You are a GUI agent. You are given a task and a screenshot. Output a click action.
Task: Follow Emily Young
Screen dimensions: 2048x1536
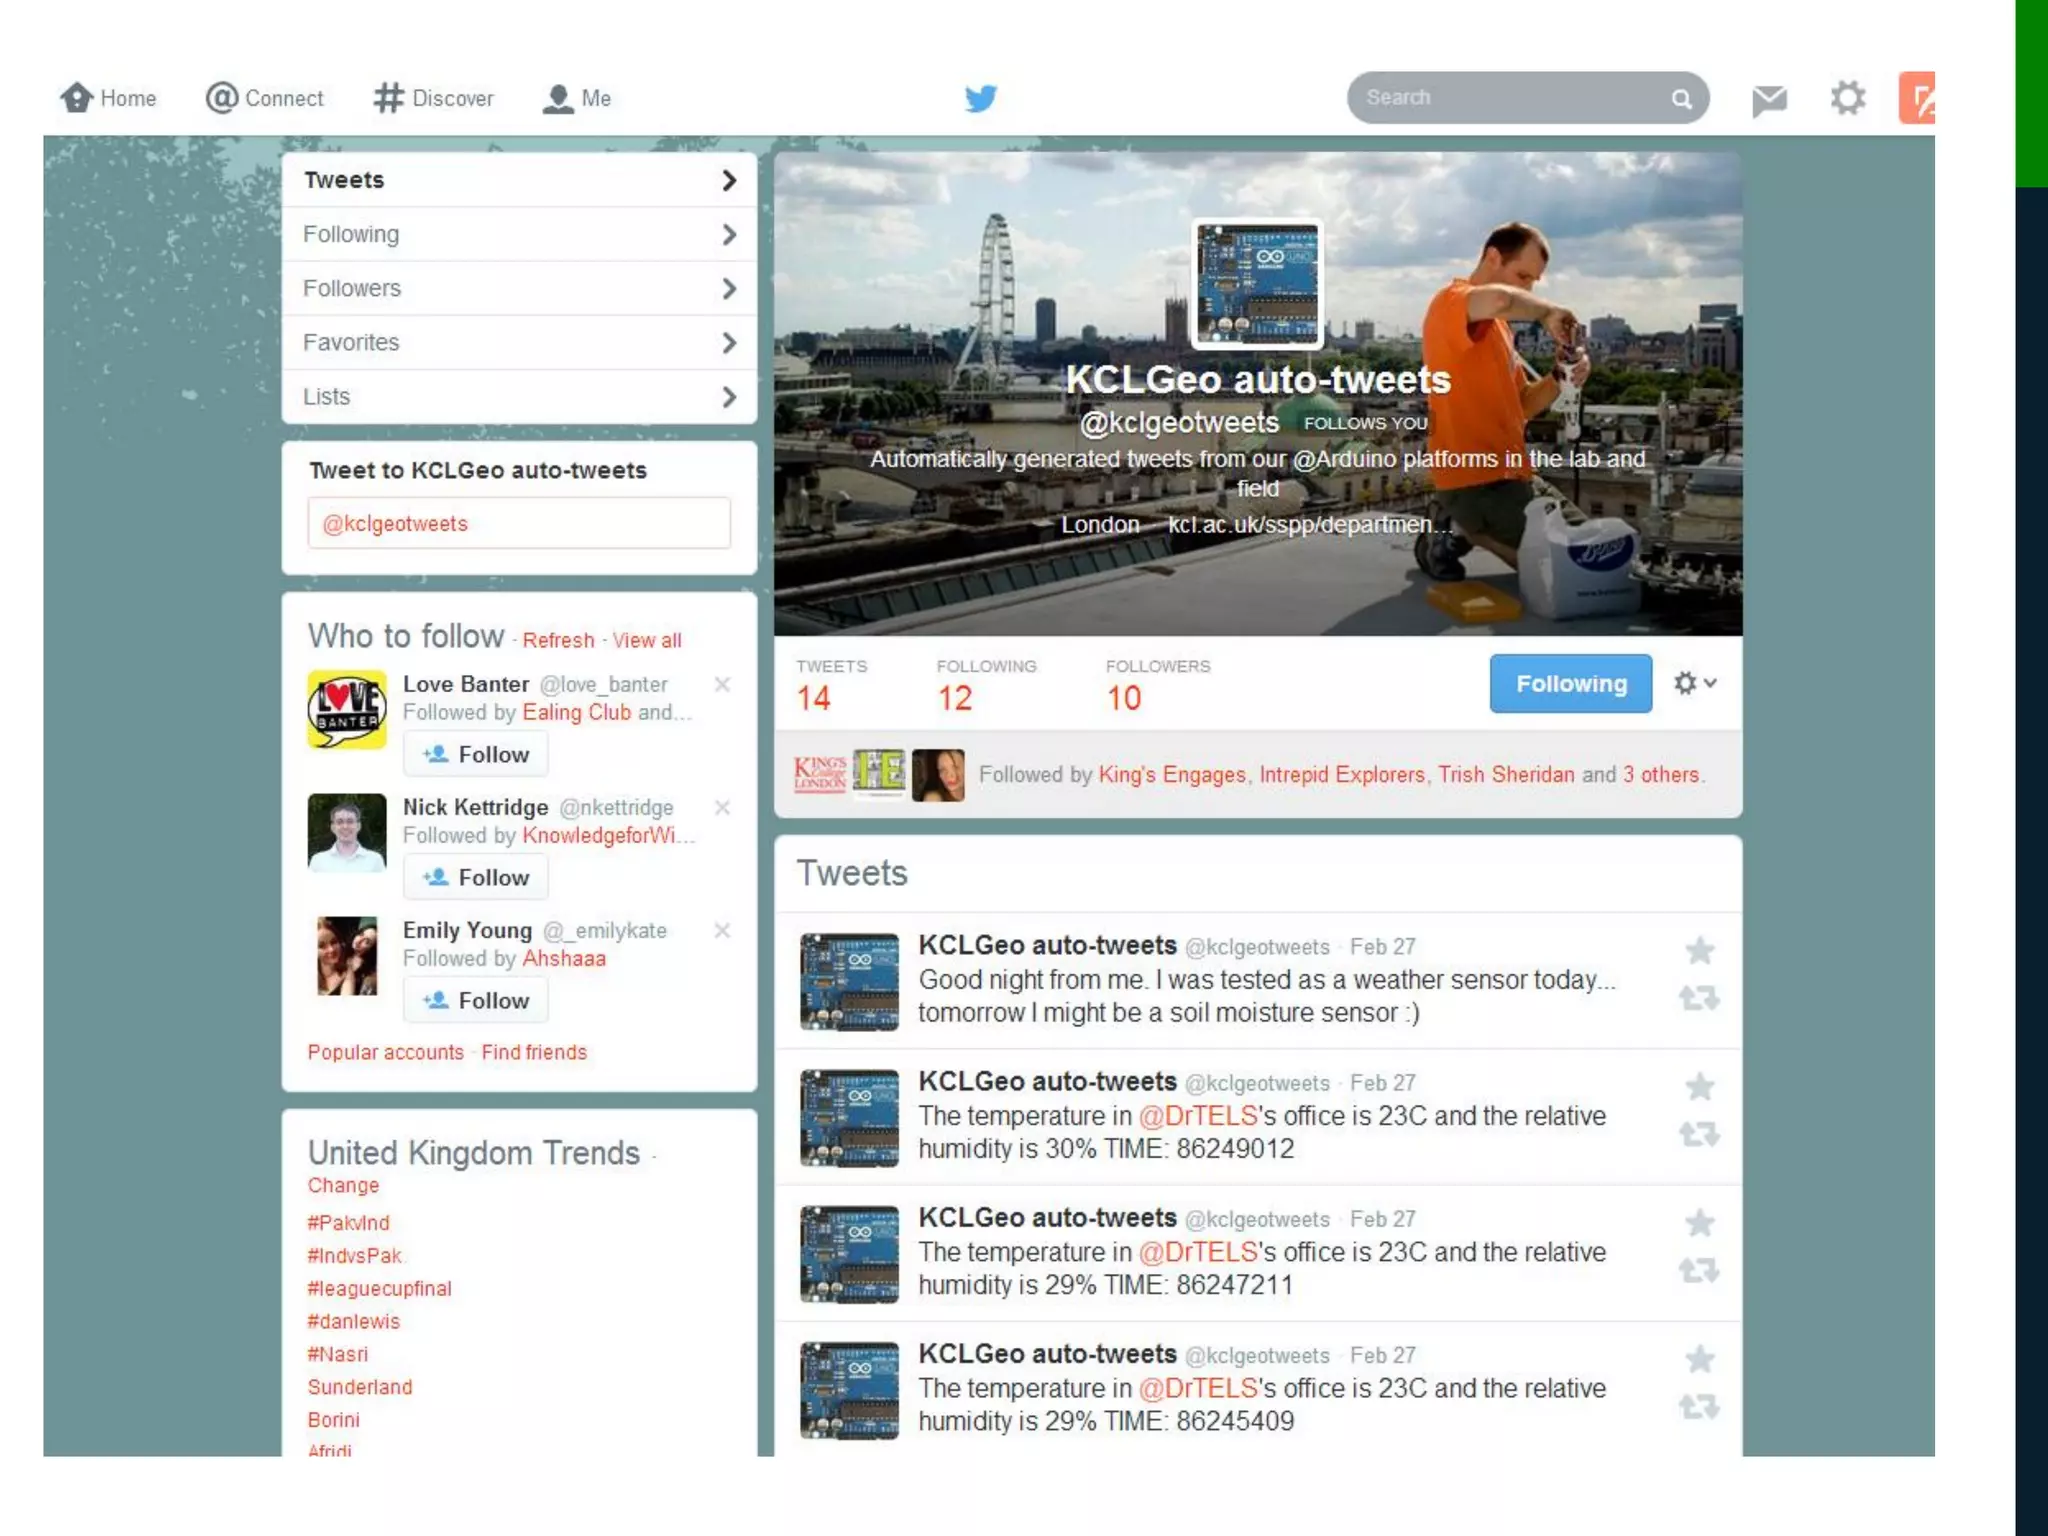pos(476,1000)
